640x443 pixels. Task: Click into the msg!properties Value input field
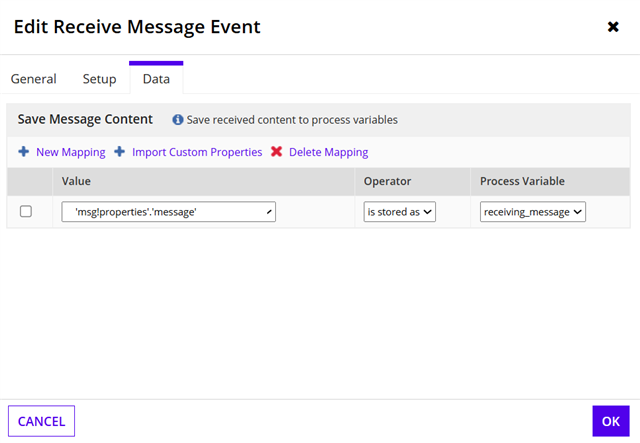tap(165, 212)
